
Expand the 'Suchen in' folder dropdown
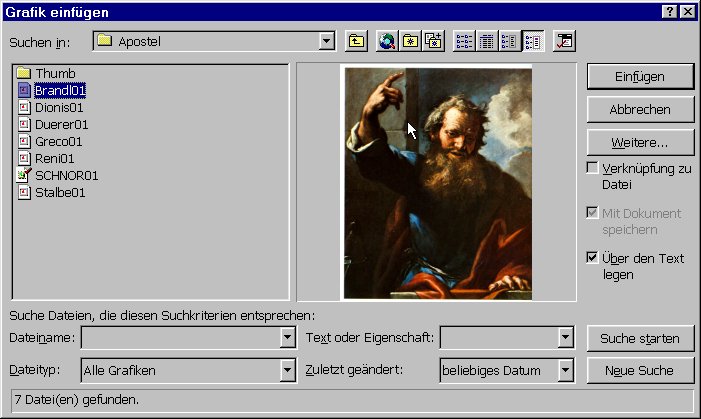[326, 41]
